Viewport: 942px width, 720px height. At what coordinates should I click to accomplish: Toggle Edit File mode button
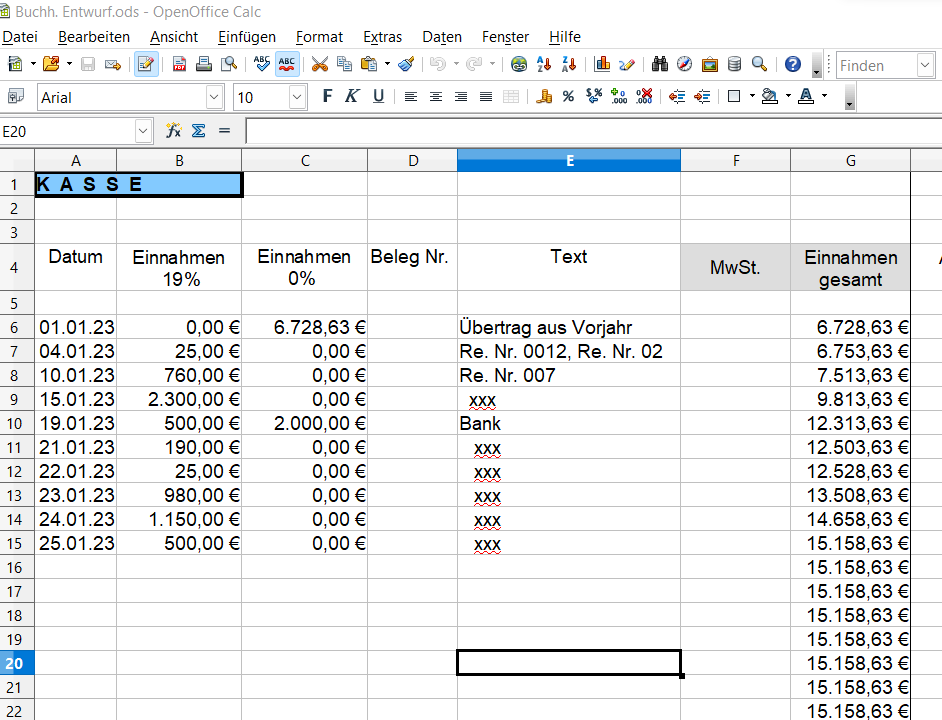point(146,65)
